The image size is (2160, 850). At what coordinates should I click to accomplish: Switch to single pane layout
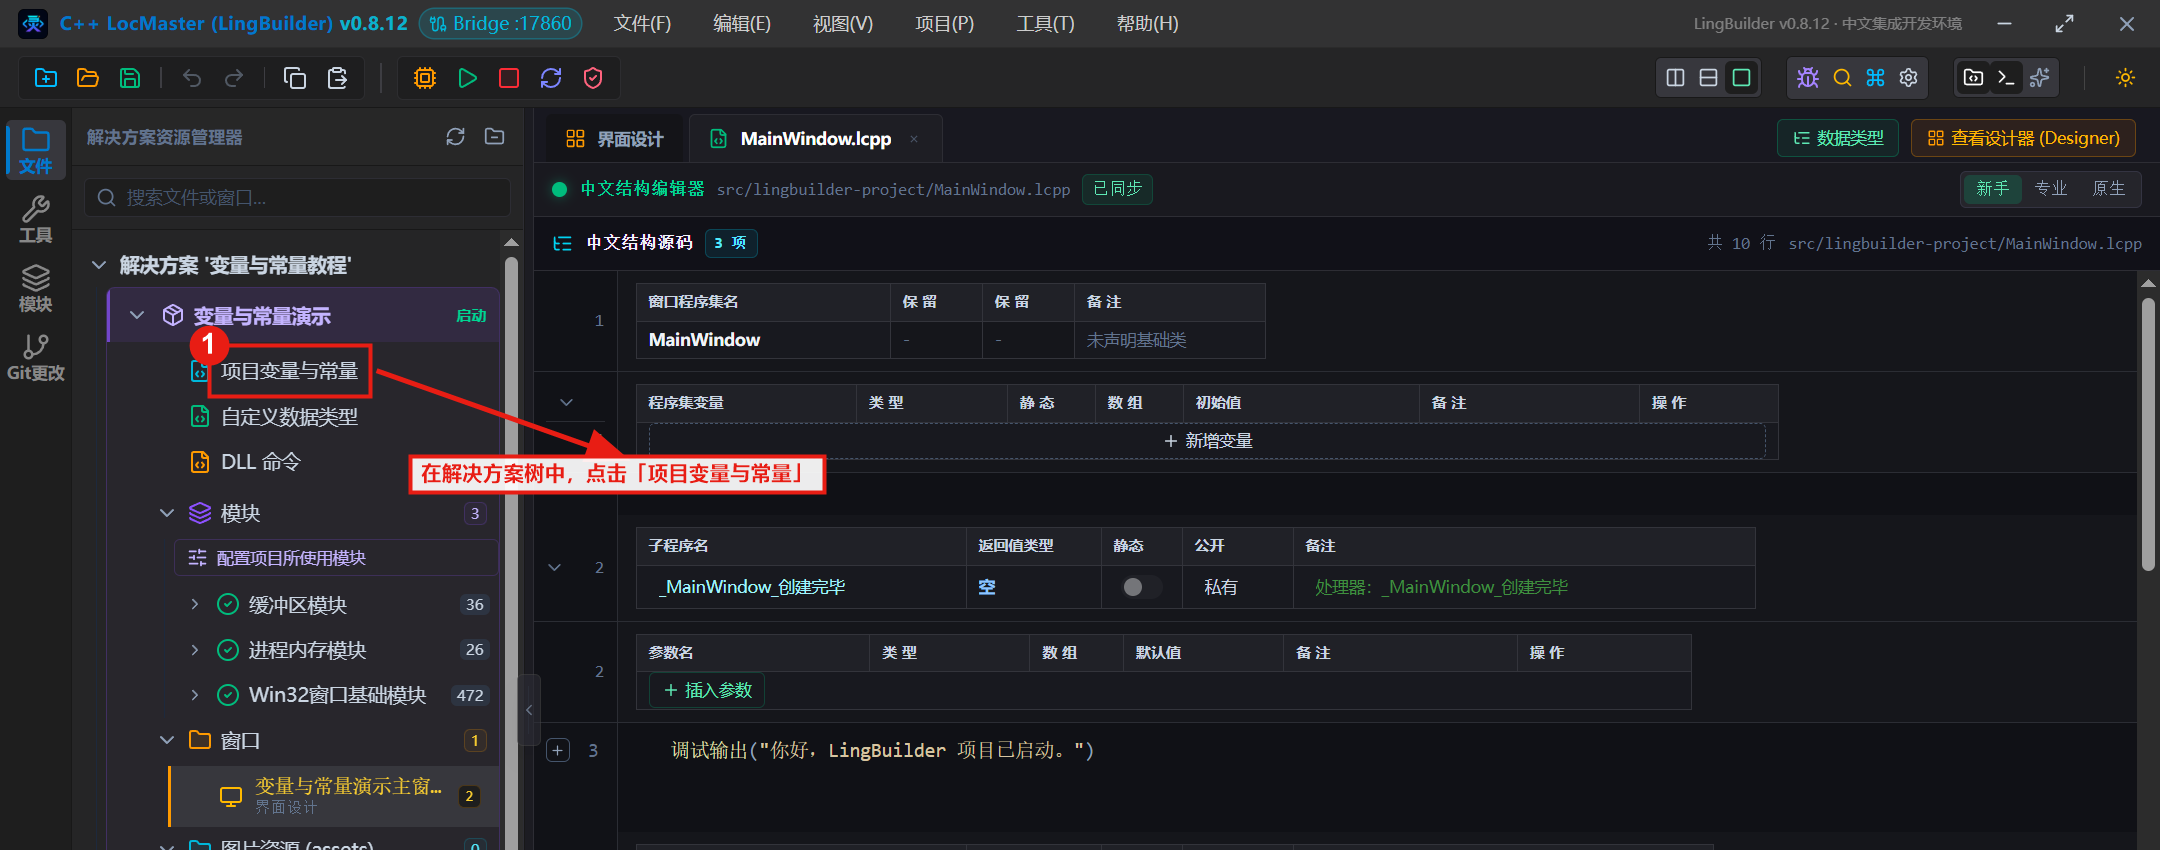click(1742, 78)
